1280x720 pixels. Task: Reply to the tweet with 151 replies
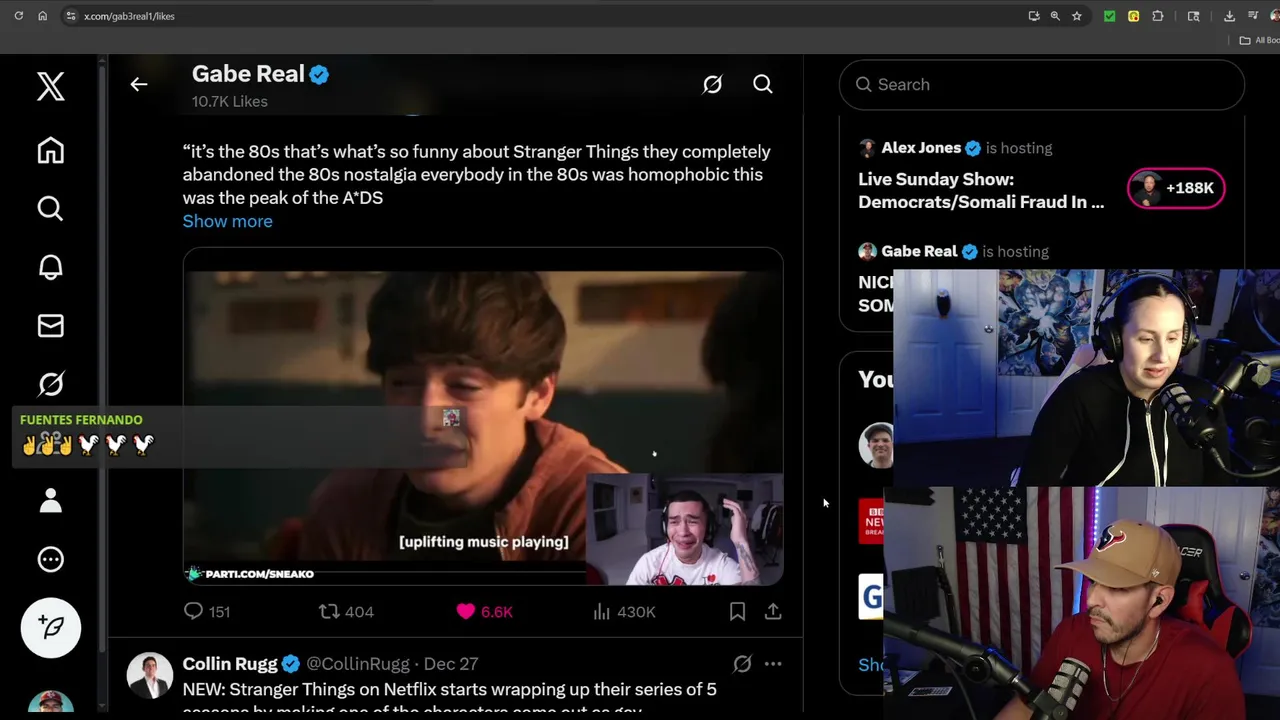[x=206, y=611]
